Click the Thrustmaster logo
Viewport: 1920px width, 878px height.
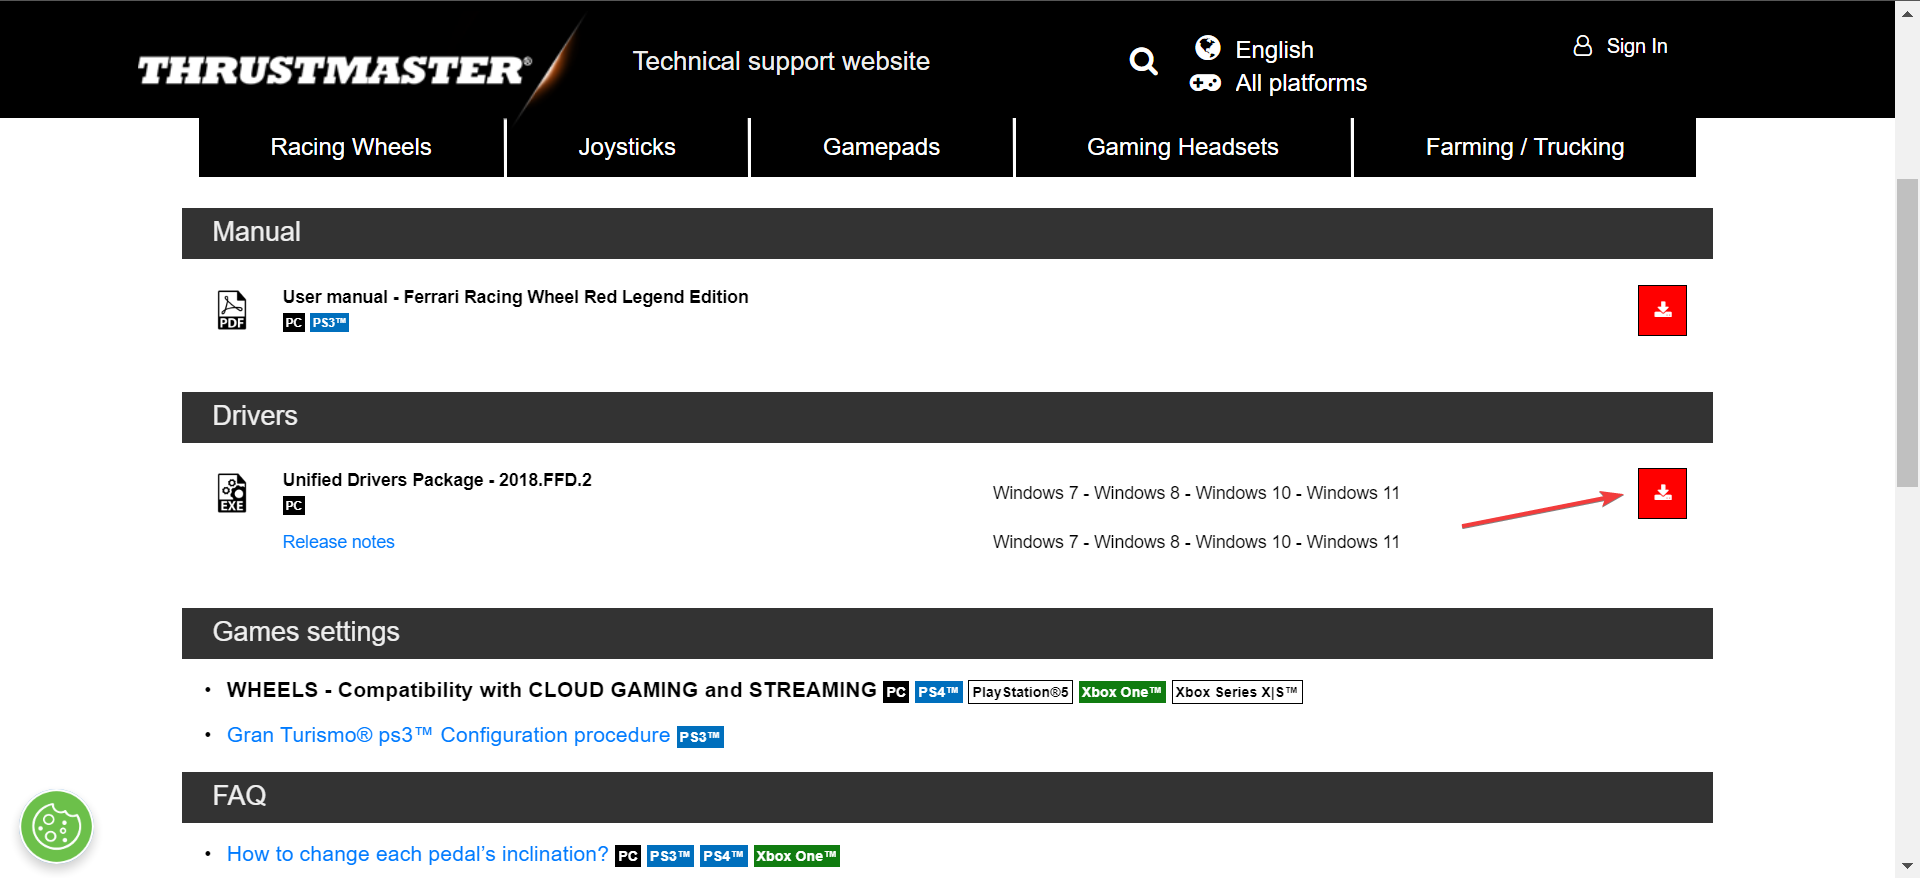[335, 70]
